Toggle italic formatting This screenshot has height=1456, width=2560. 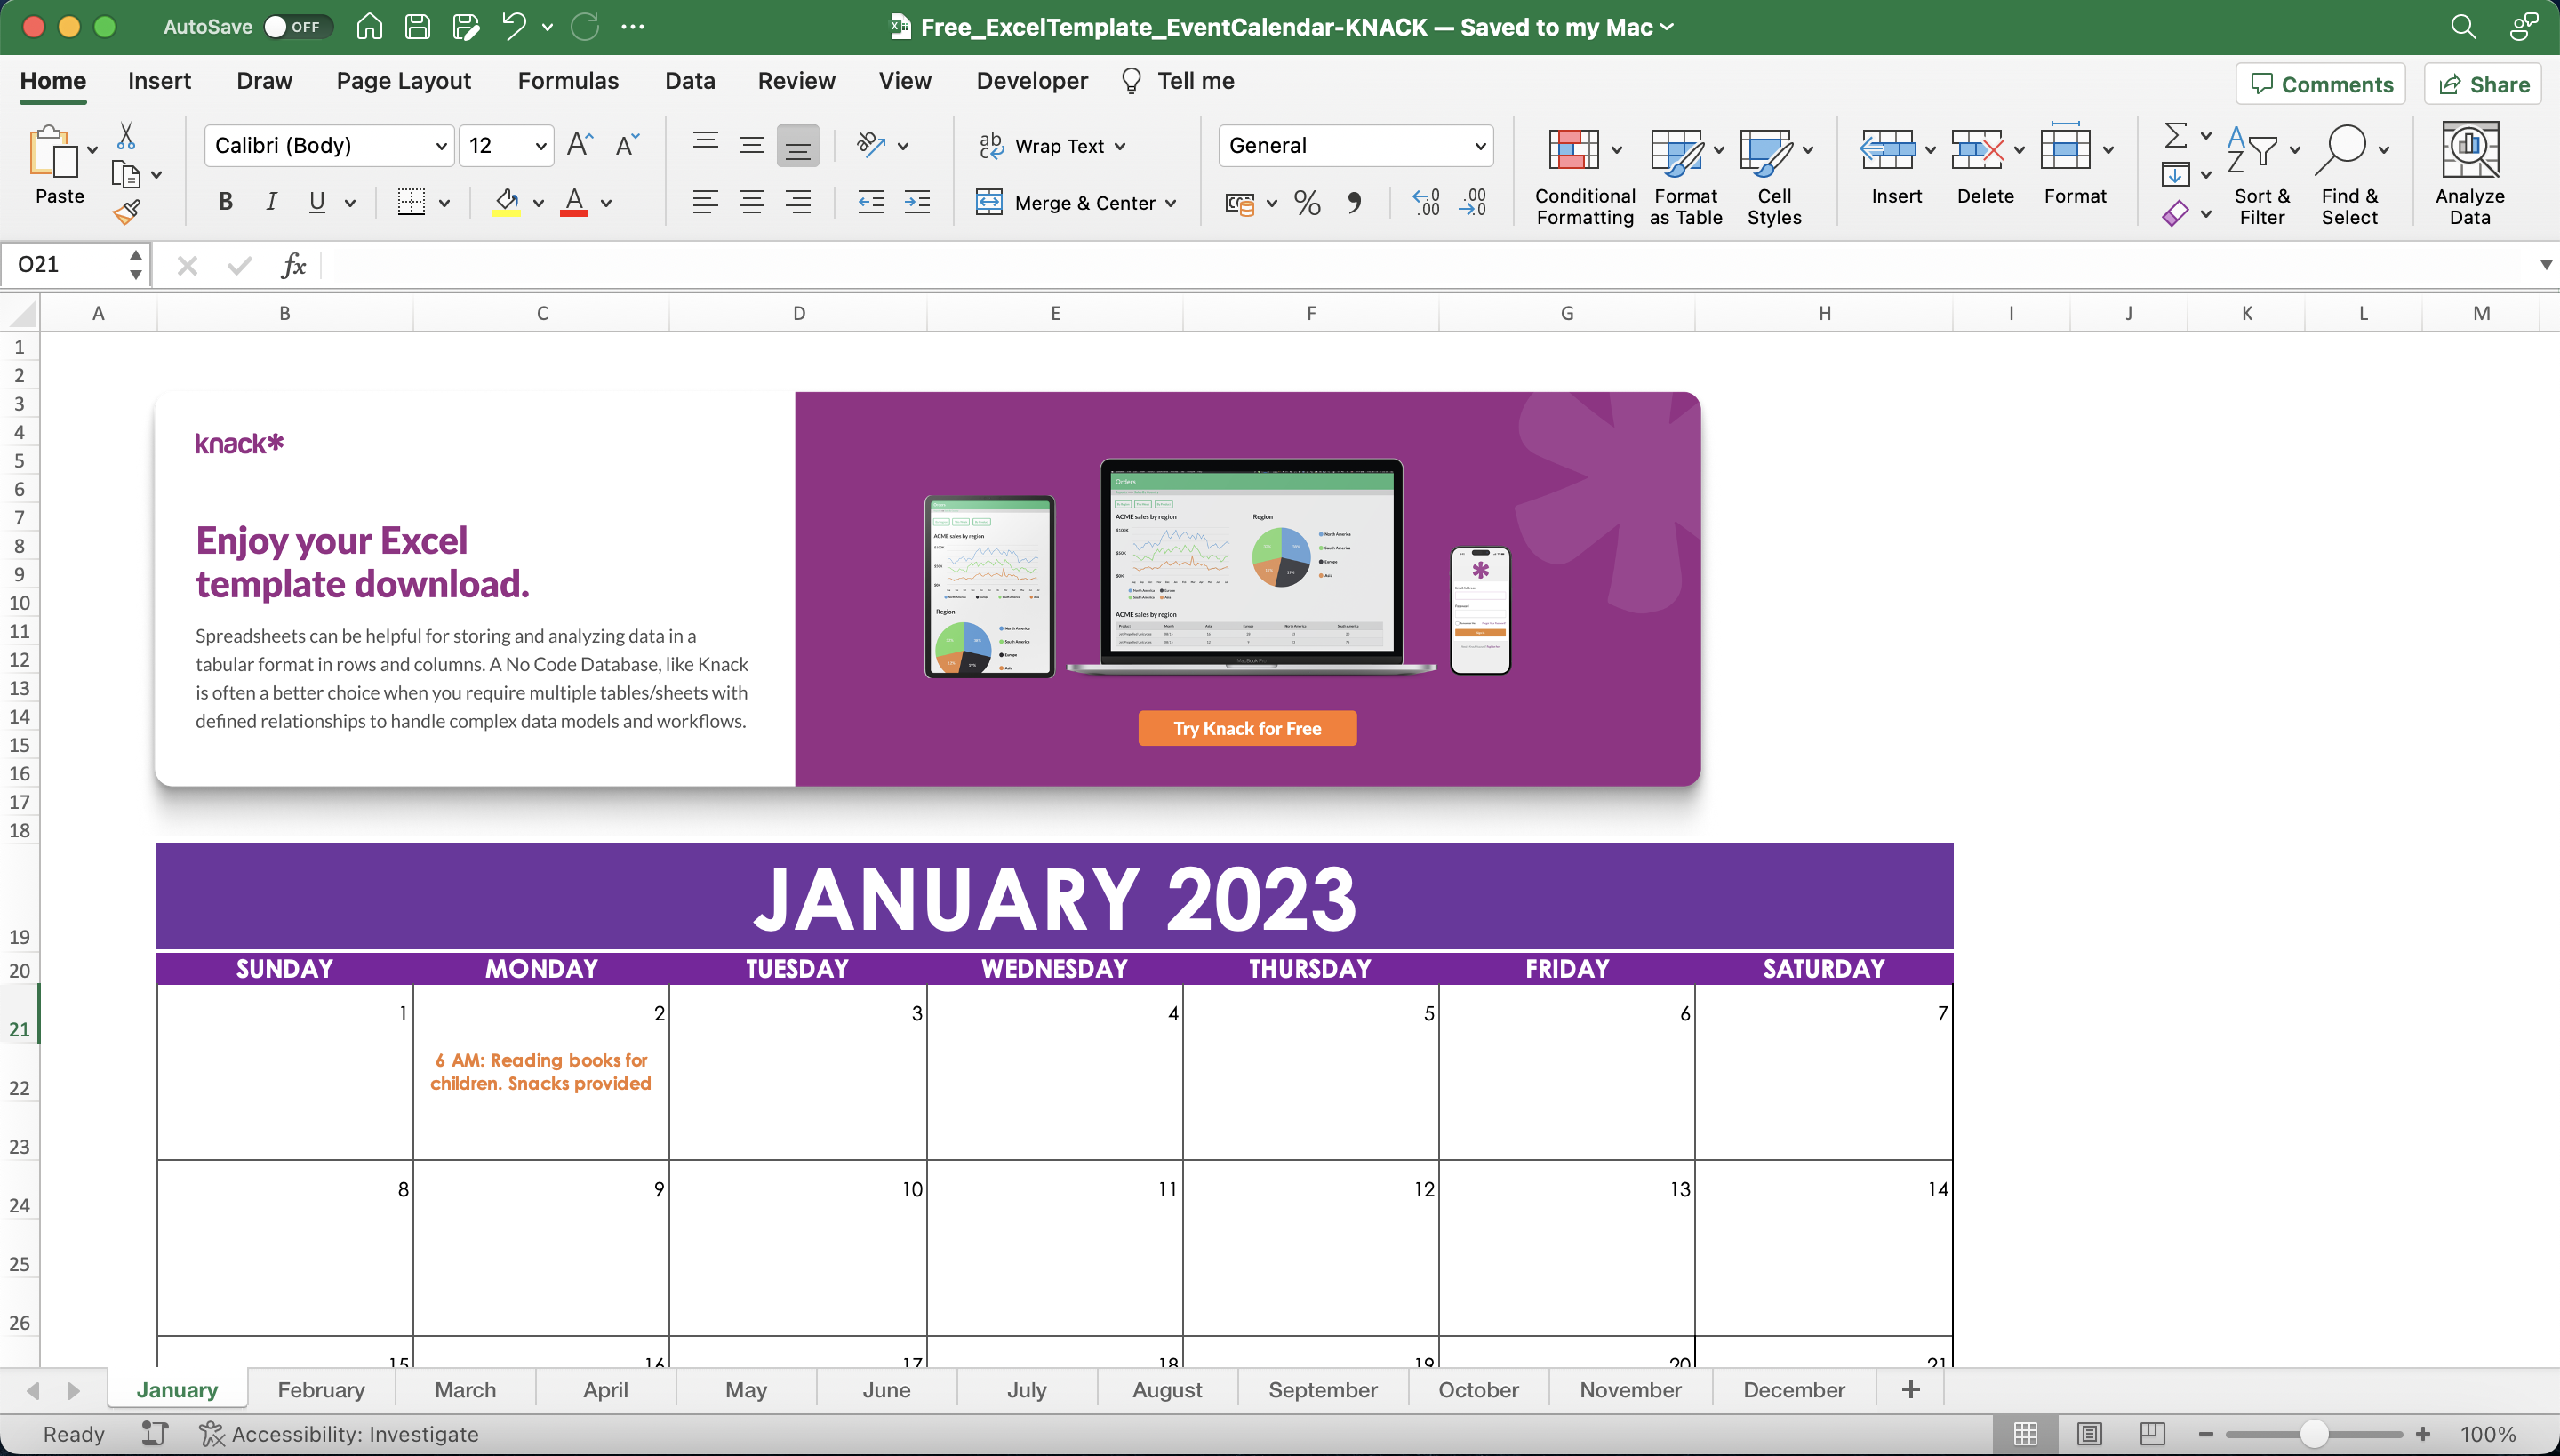tap(271, 202)
